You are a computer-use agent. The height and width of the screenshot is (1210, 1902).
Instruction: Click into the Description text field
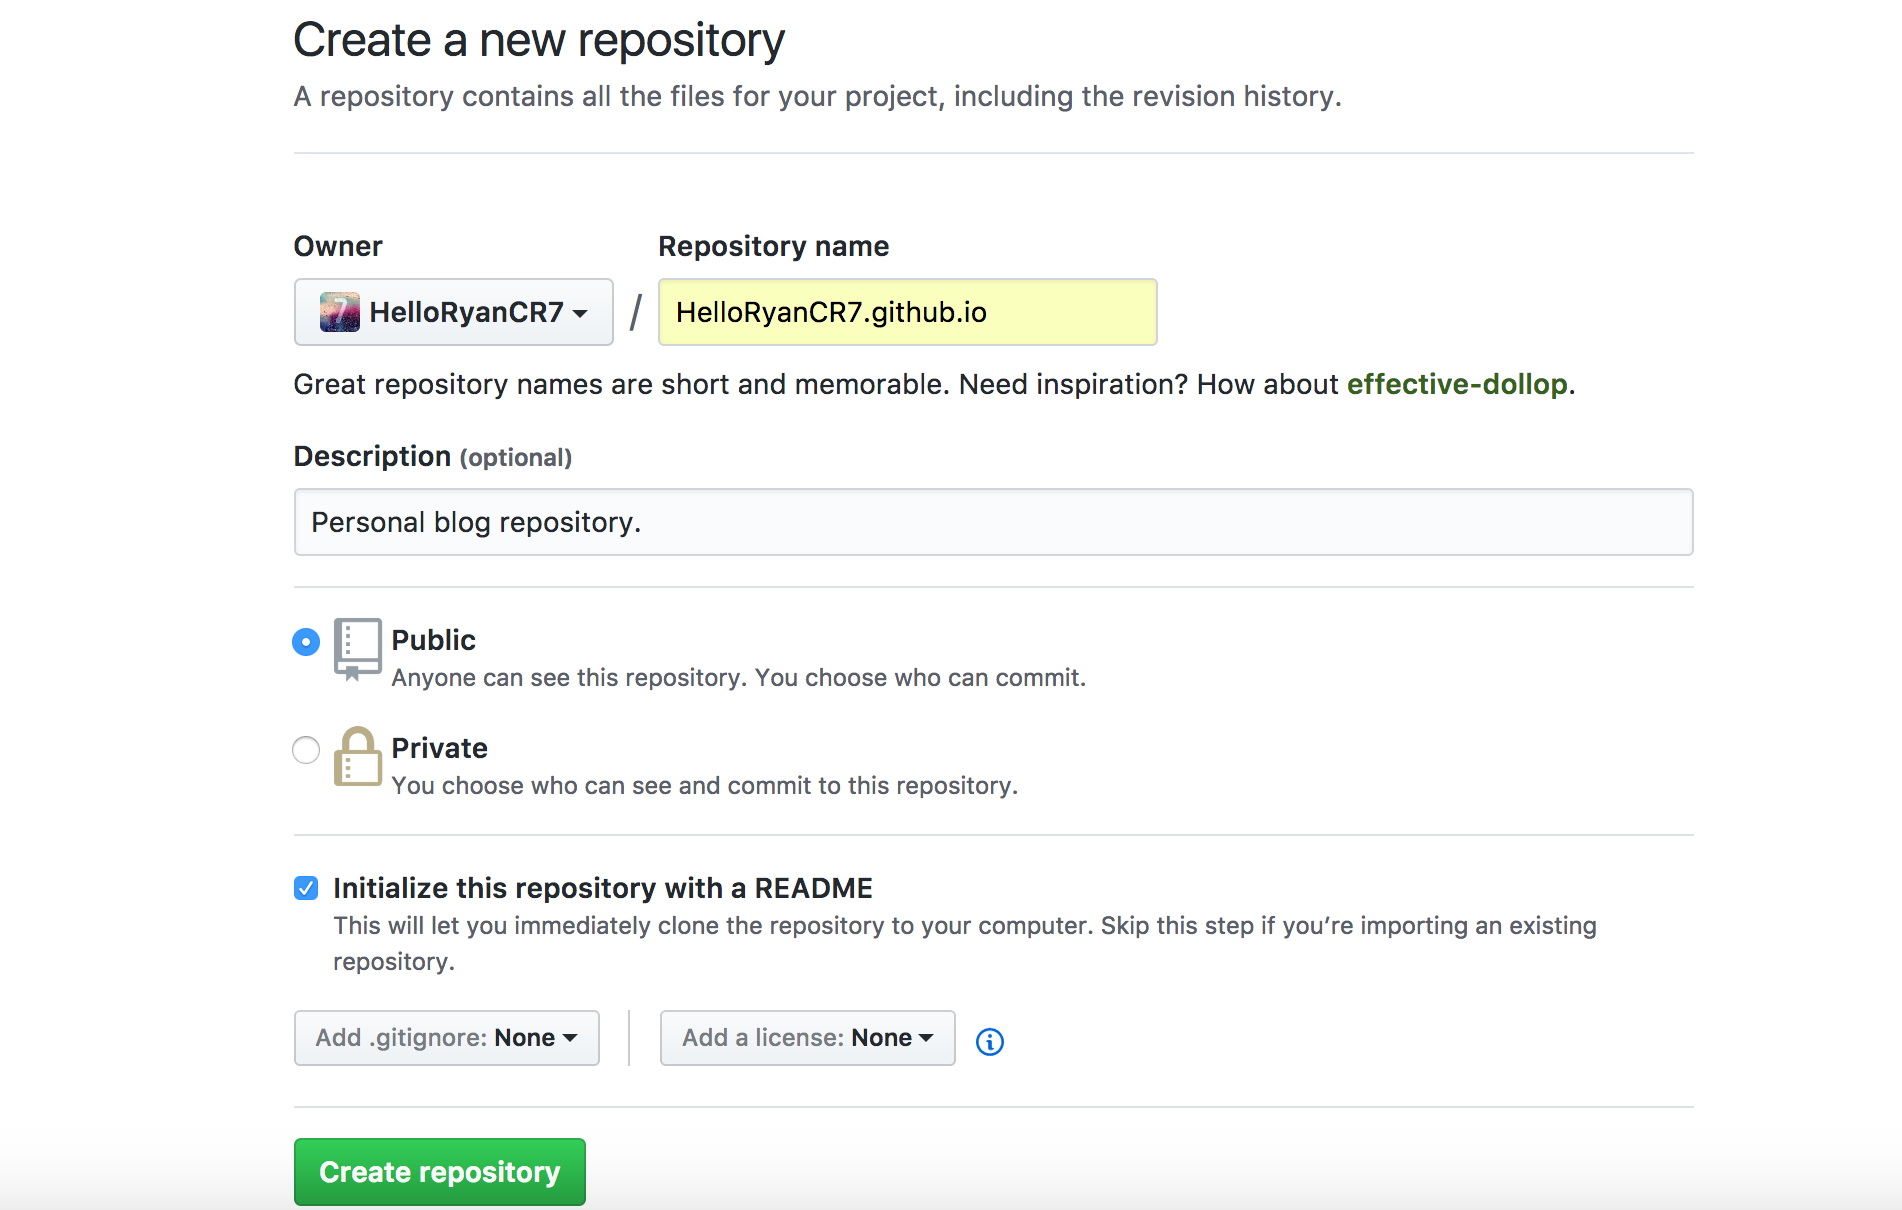click(993, 522)
